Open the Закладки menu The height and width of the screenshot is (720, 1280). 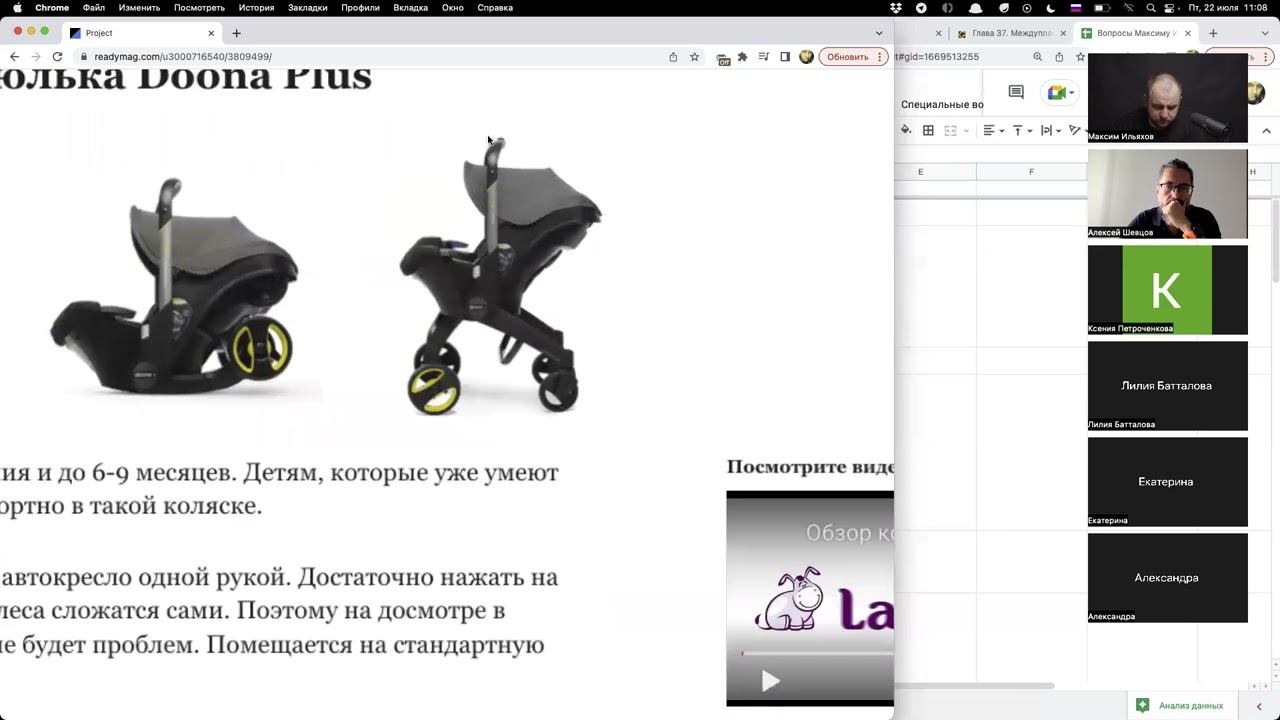pos(307,8)
